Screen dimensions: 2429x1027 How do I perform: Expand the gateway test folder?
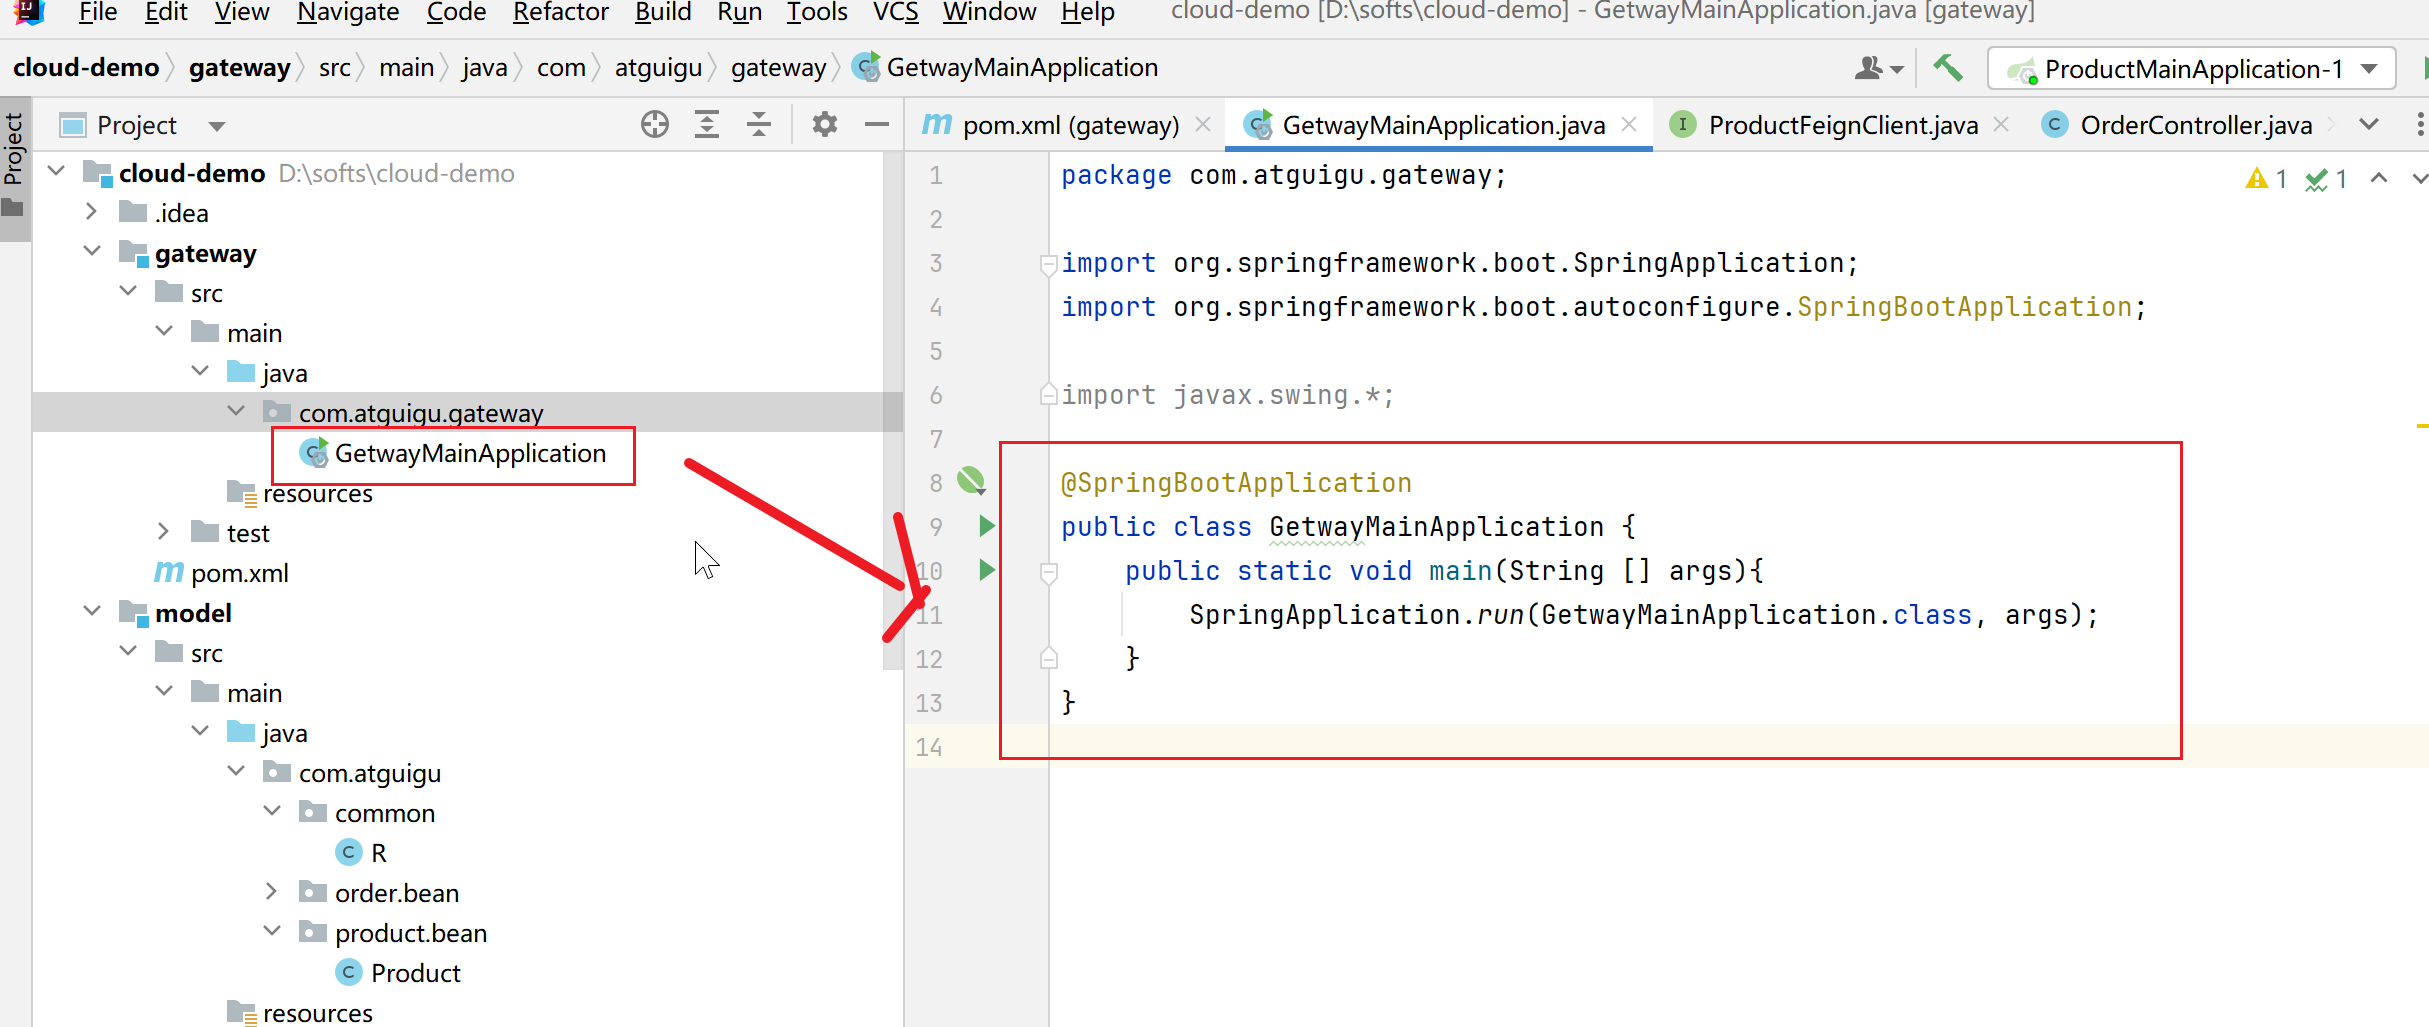(x=164, y=531)
